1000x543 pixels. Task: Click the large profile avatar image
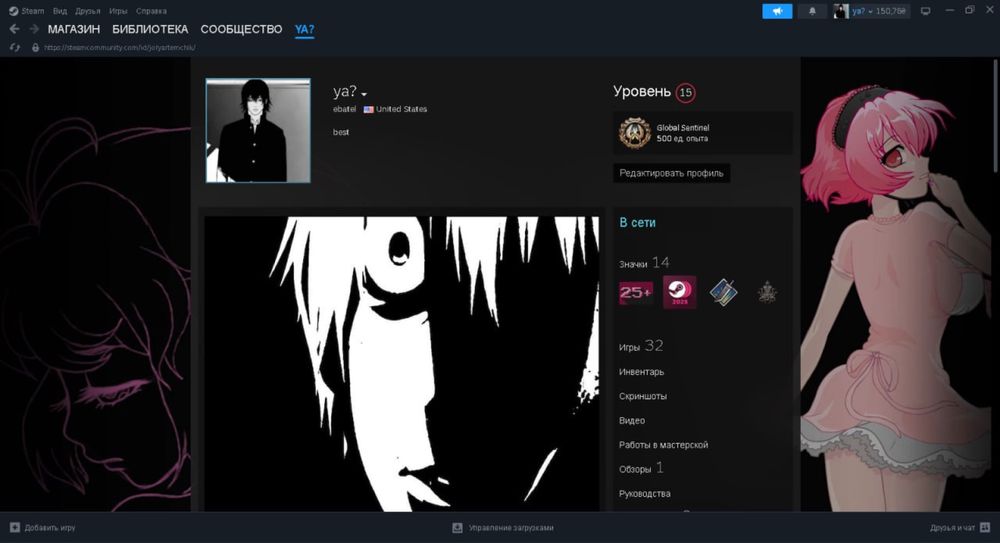[x=258, y=130]
